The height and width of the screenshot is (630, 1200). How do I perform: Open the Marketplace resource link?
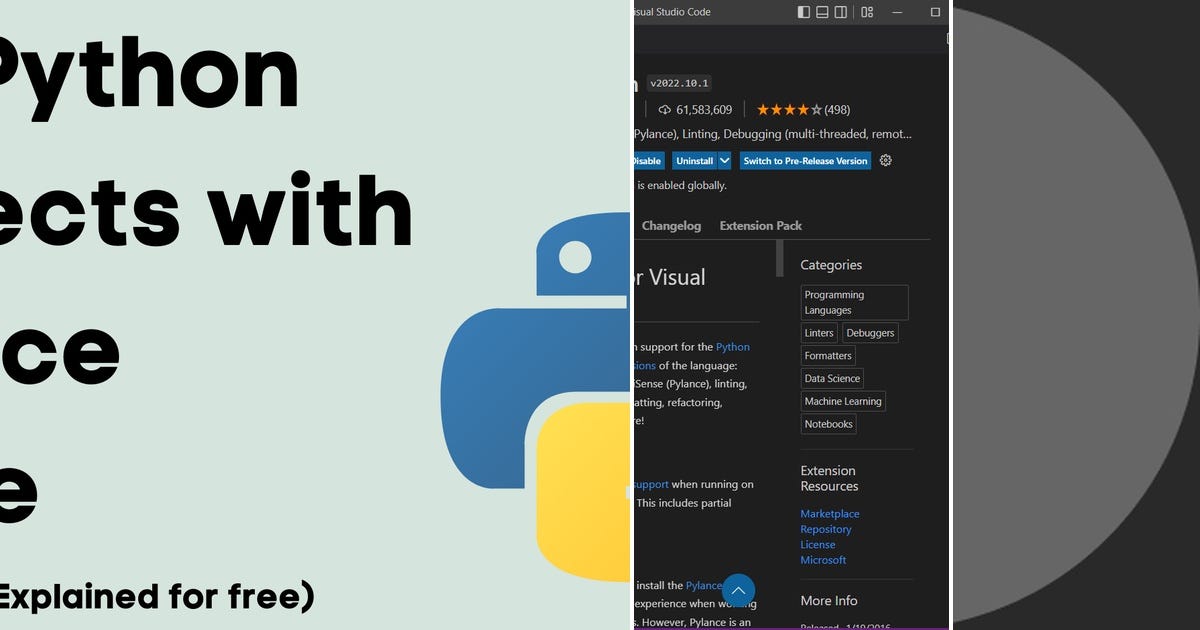830,513
